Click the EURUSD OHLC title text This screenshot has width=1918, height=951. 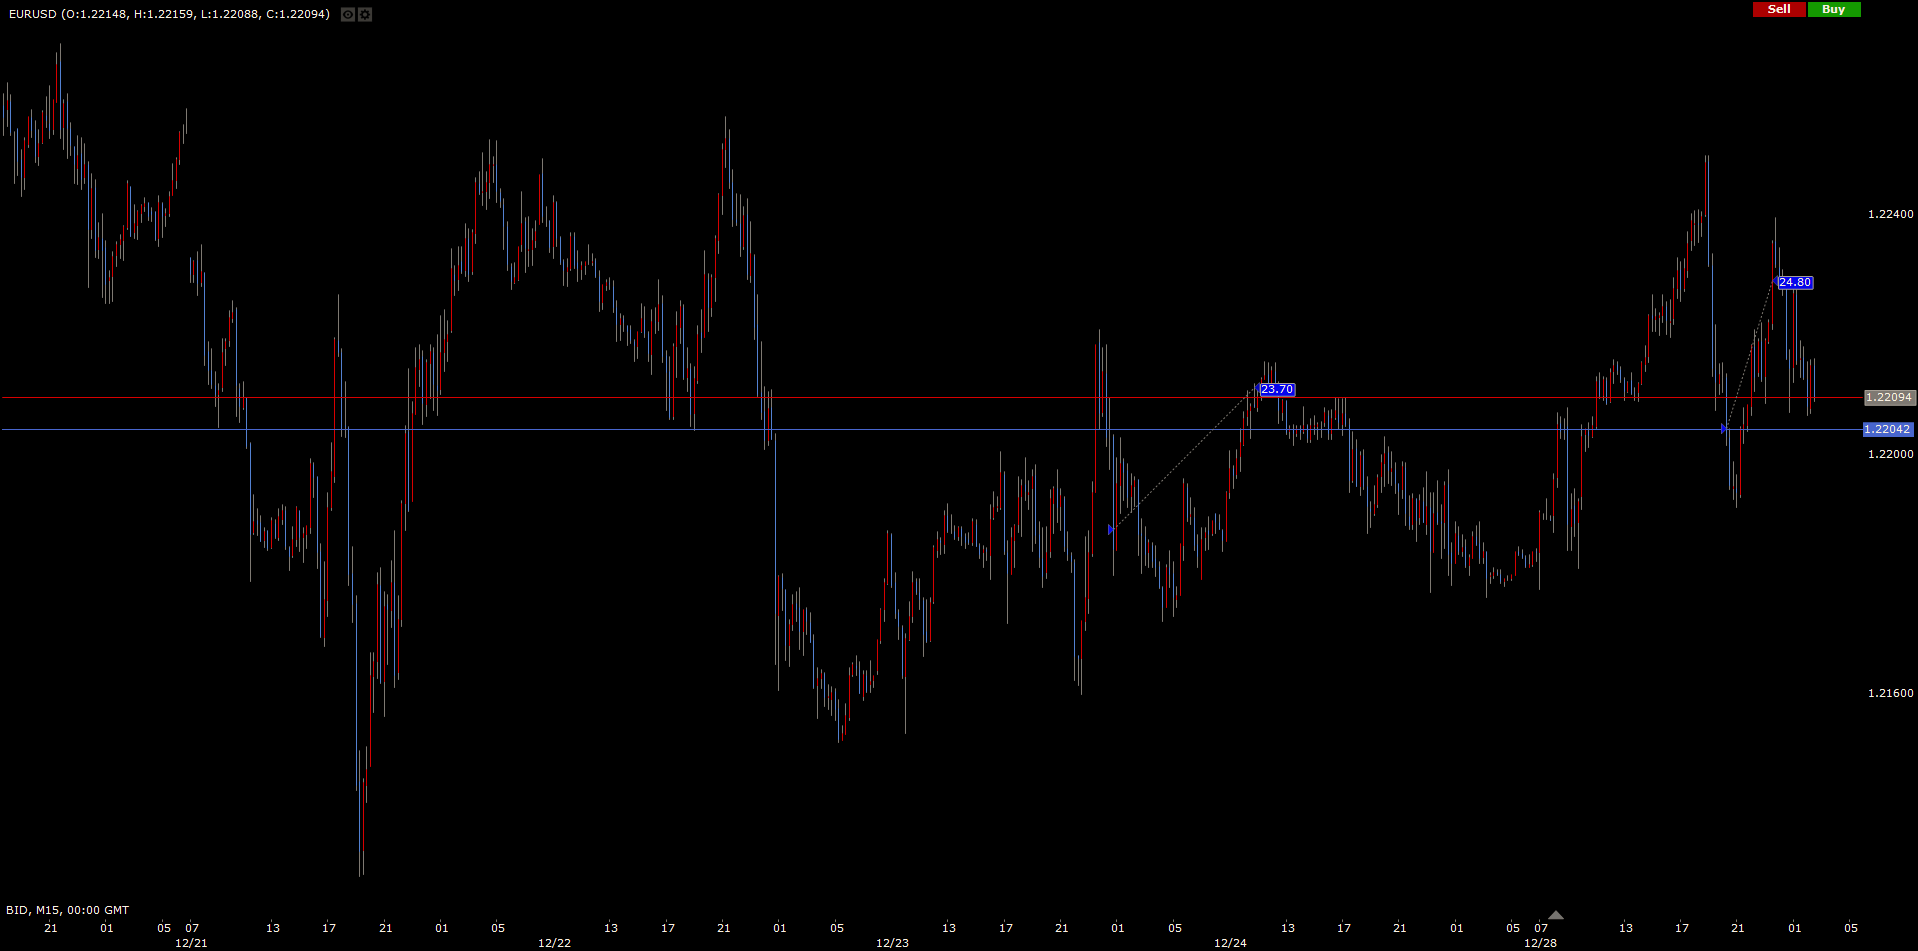(169, 14)
